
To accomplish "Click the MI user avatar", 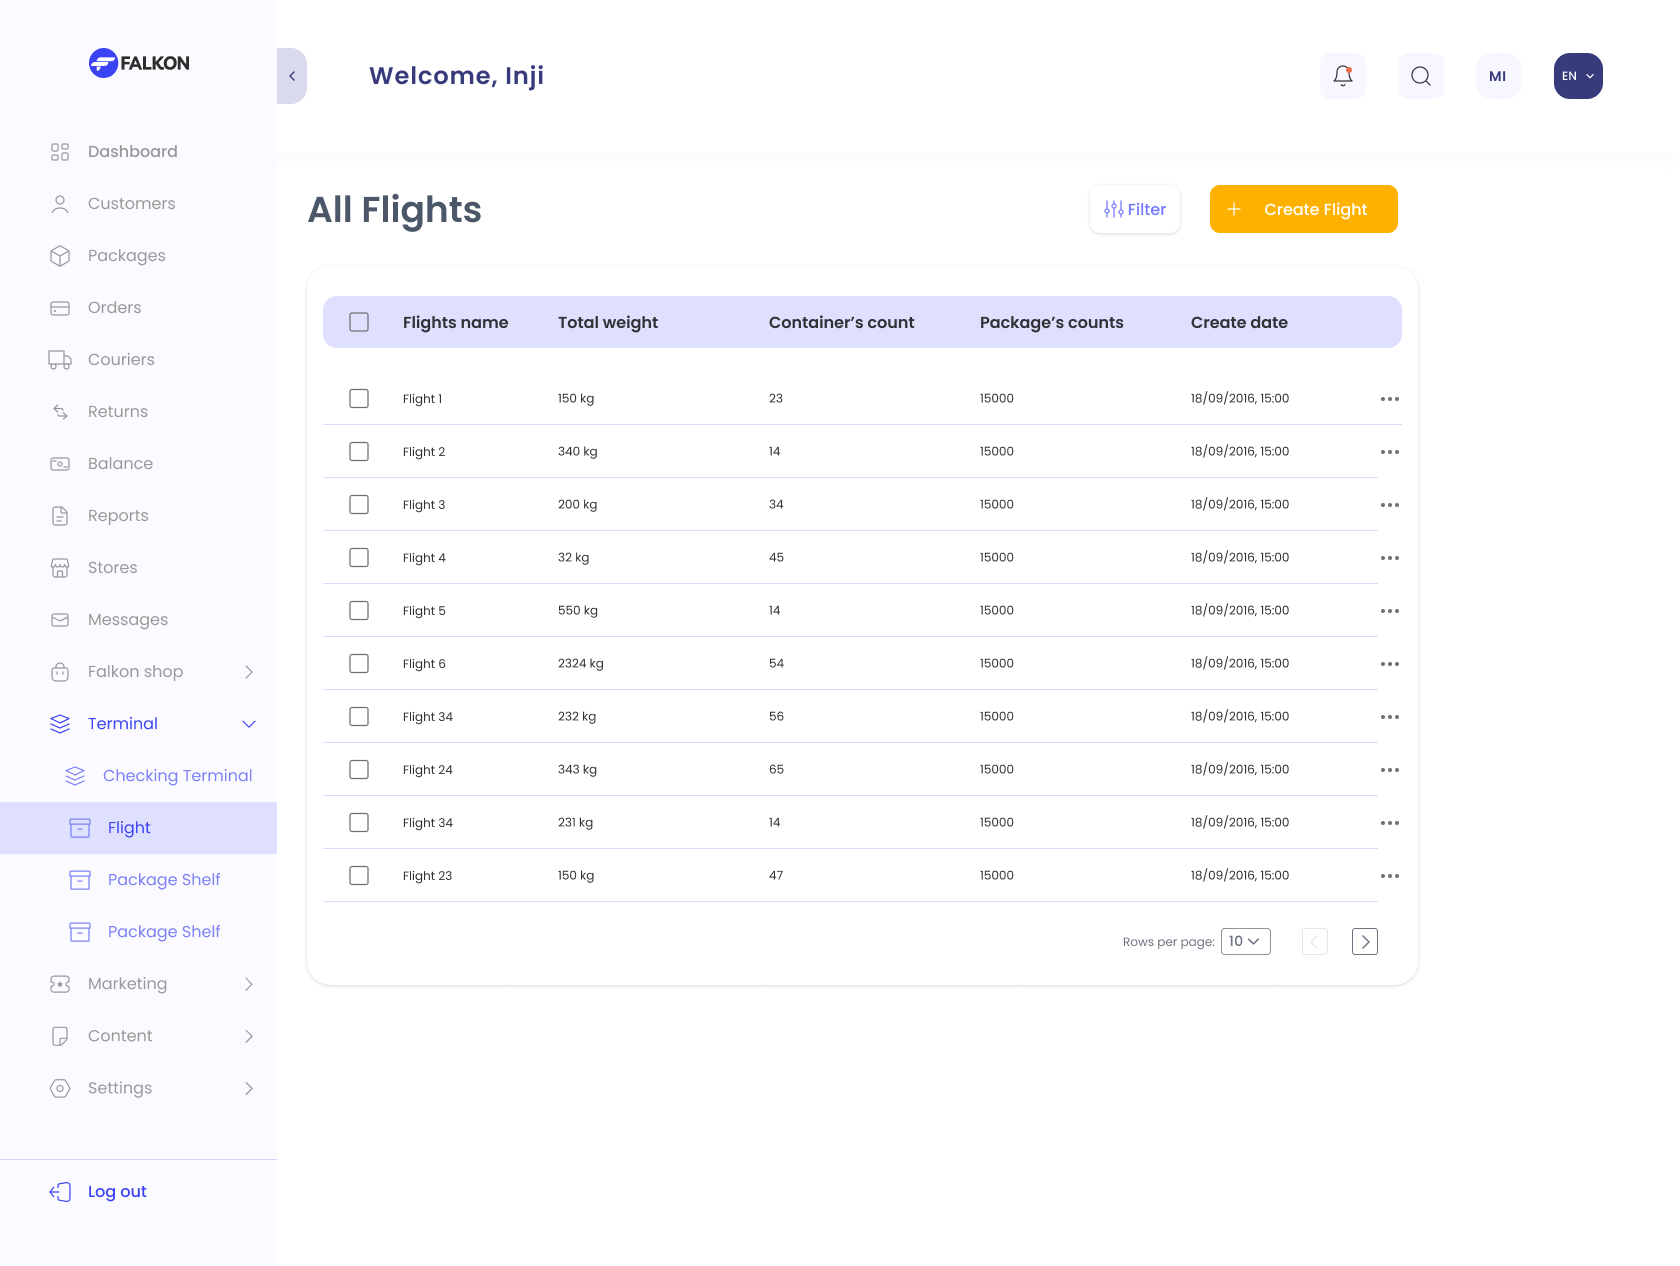I will [x=1497, y=76].
